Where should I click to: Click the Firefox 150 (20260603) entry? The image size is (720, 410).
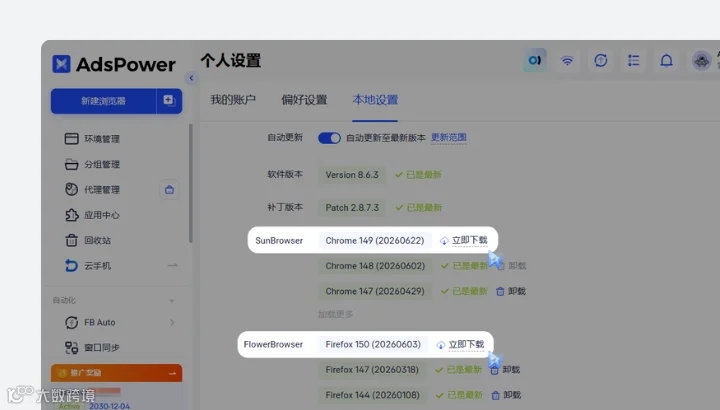[x=373, y=344]
